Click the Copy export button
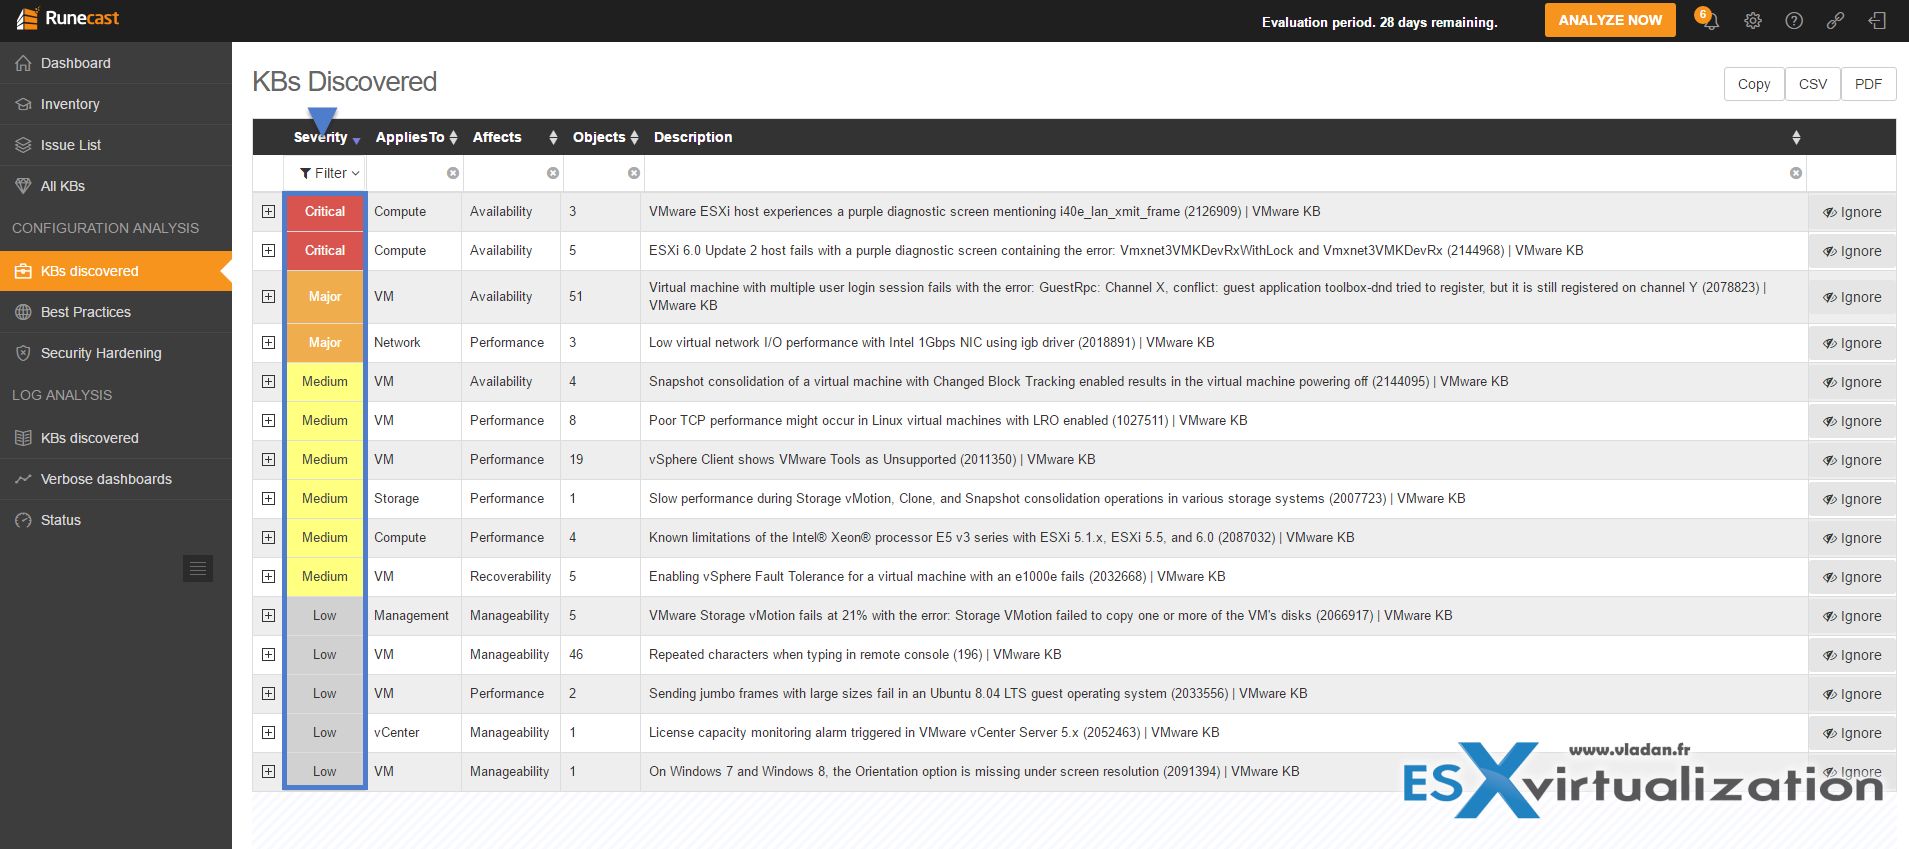This screenshot has height=849, width=1909. tap(1754, 84)
